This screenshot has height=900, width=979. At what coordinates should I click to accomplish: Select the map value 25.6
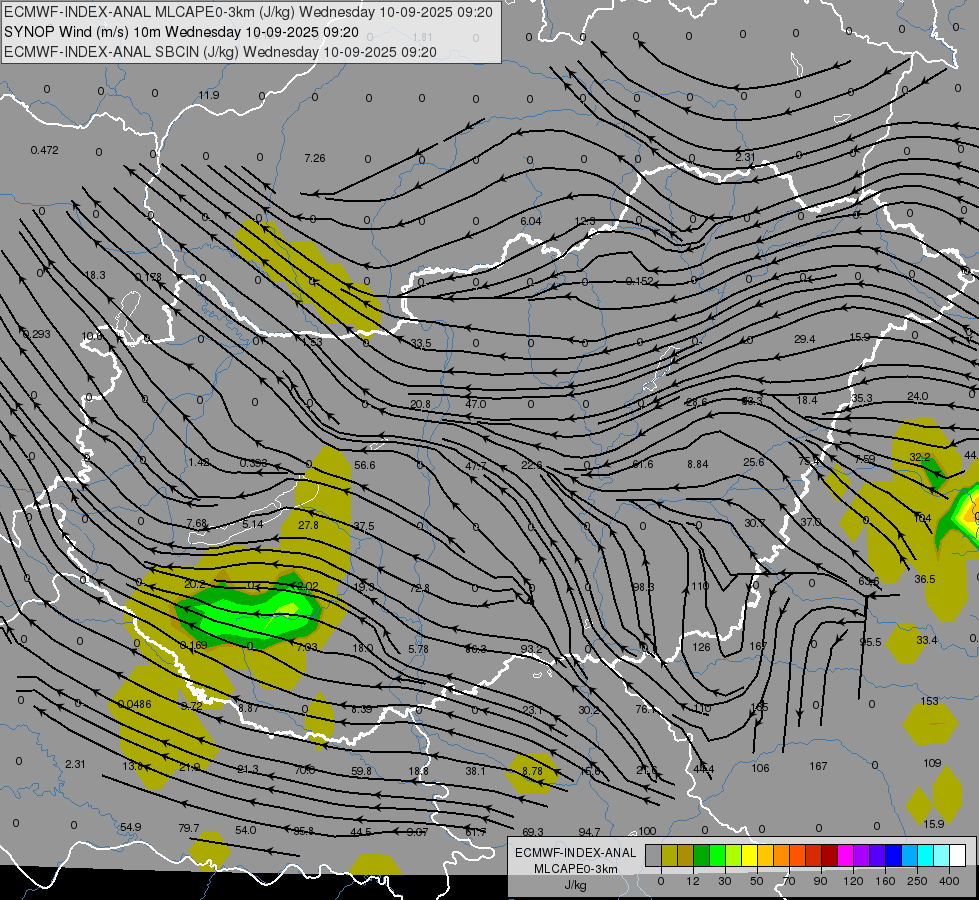point(754,462)
